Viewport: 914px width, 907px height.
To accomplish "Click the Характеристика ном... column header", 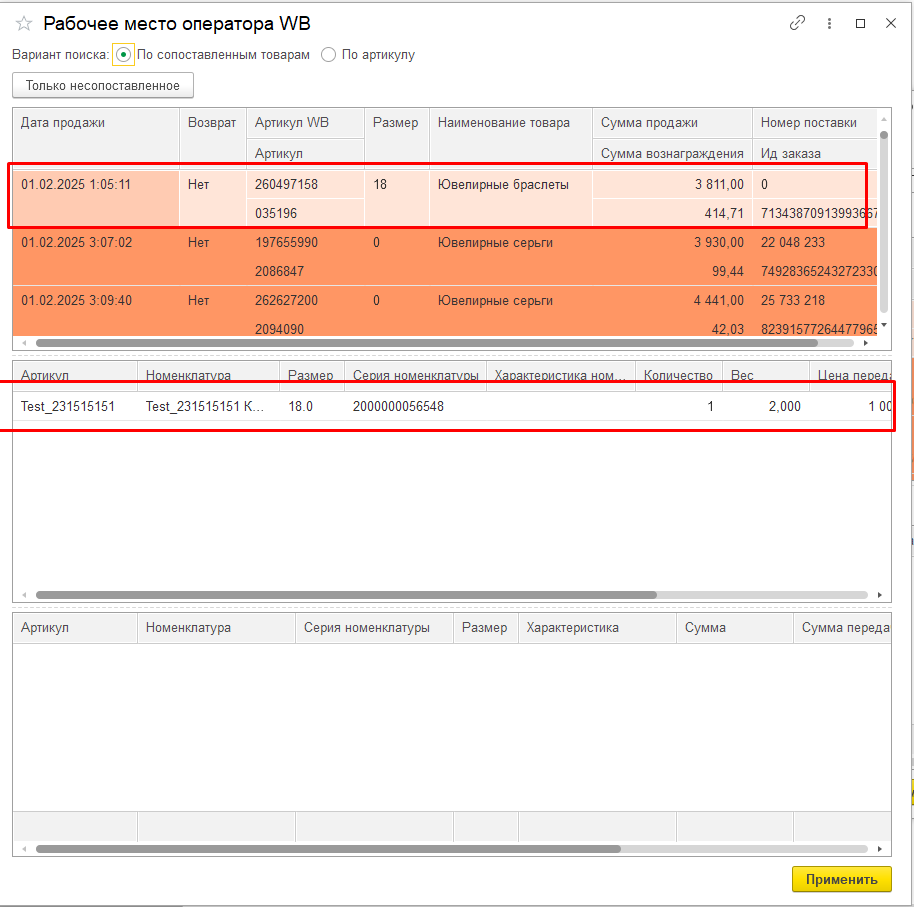I will (560, 376).
